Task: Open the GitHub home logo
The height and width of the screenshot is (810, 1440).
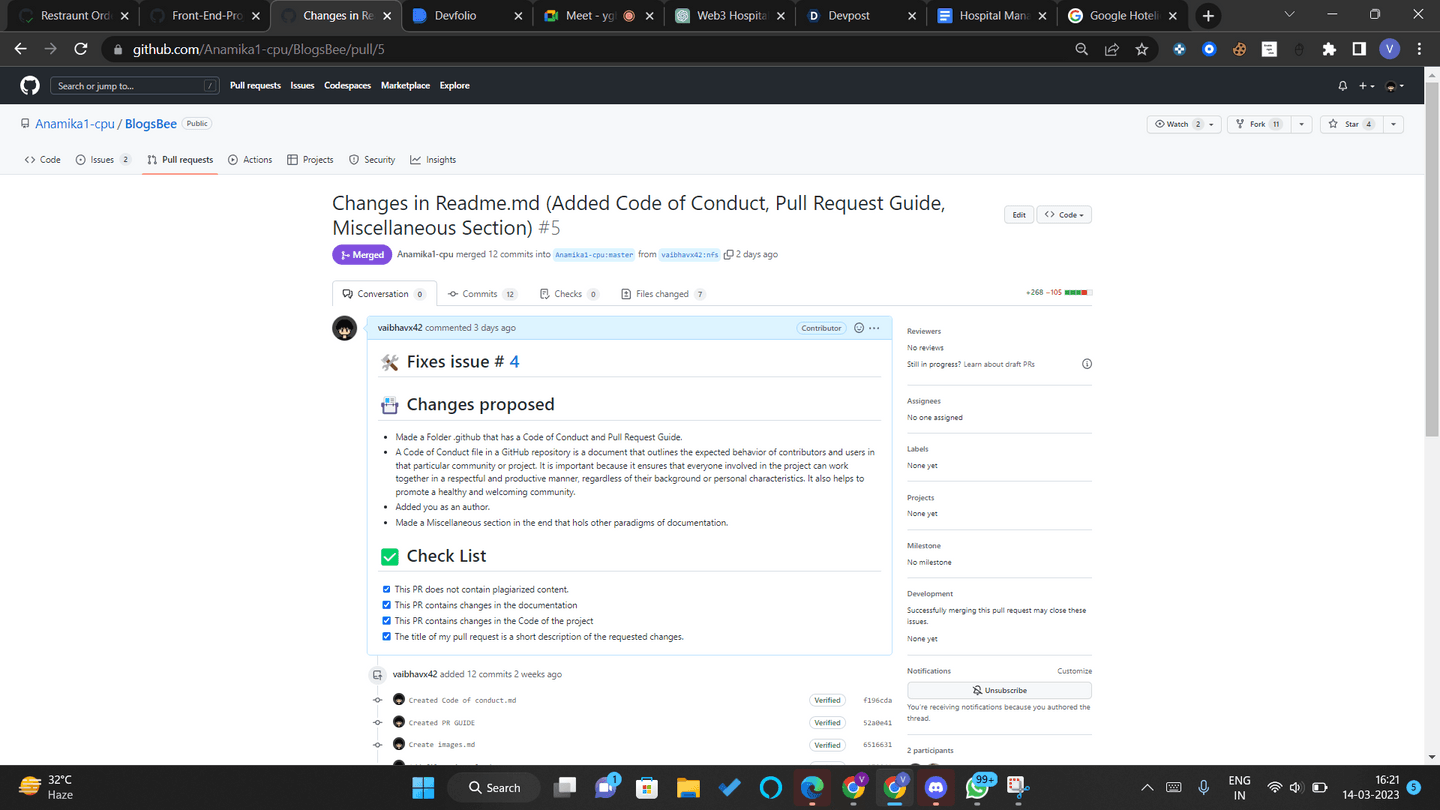Action: [30, 86]
